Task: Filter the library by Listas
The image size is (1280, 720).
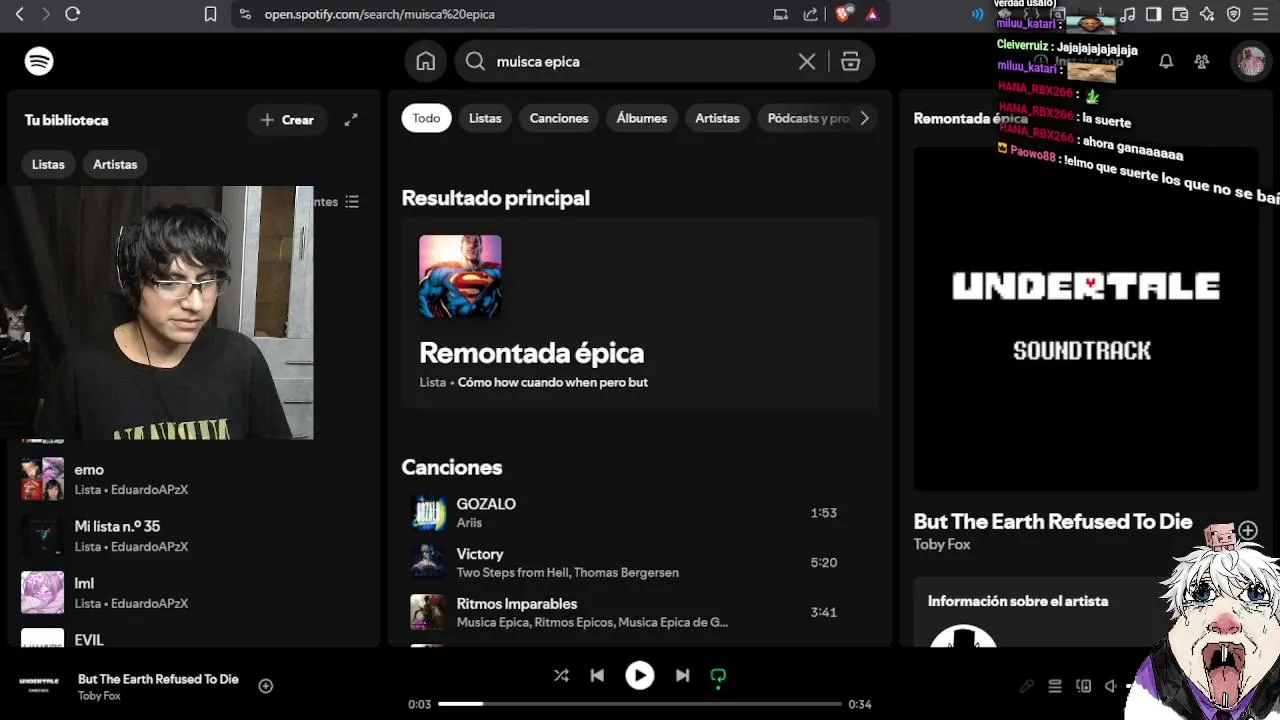Action: 48,164
